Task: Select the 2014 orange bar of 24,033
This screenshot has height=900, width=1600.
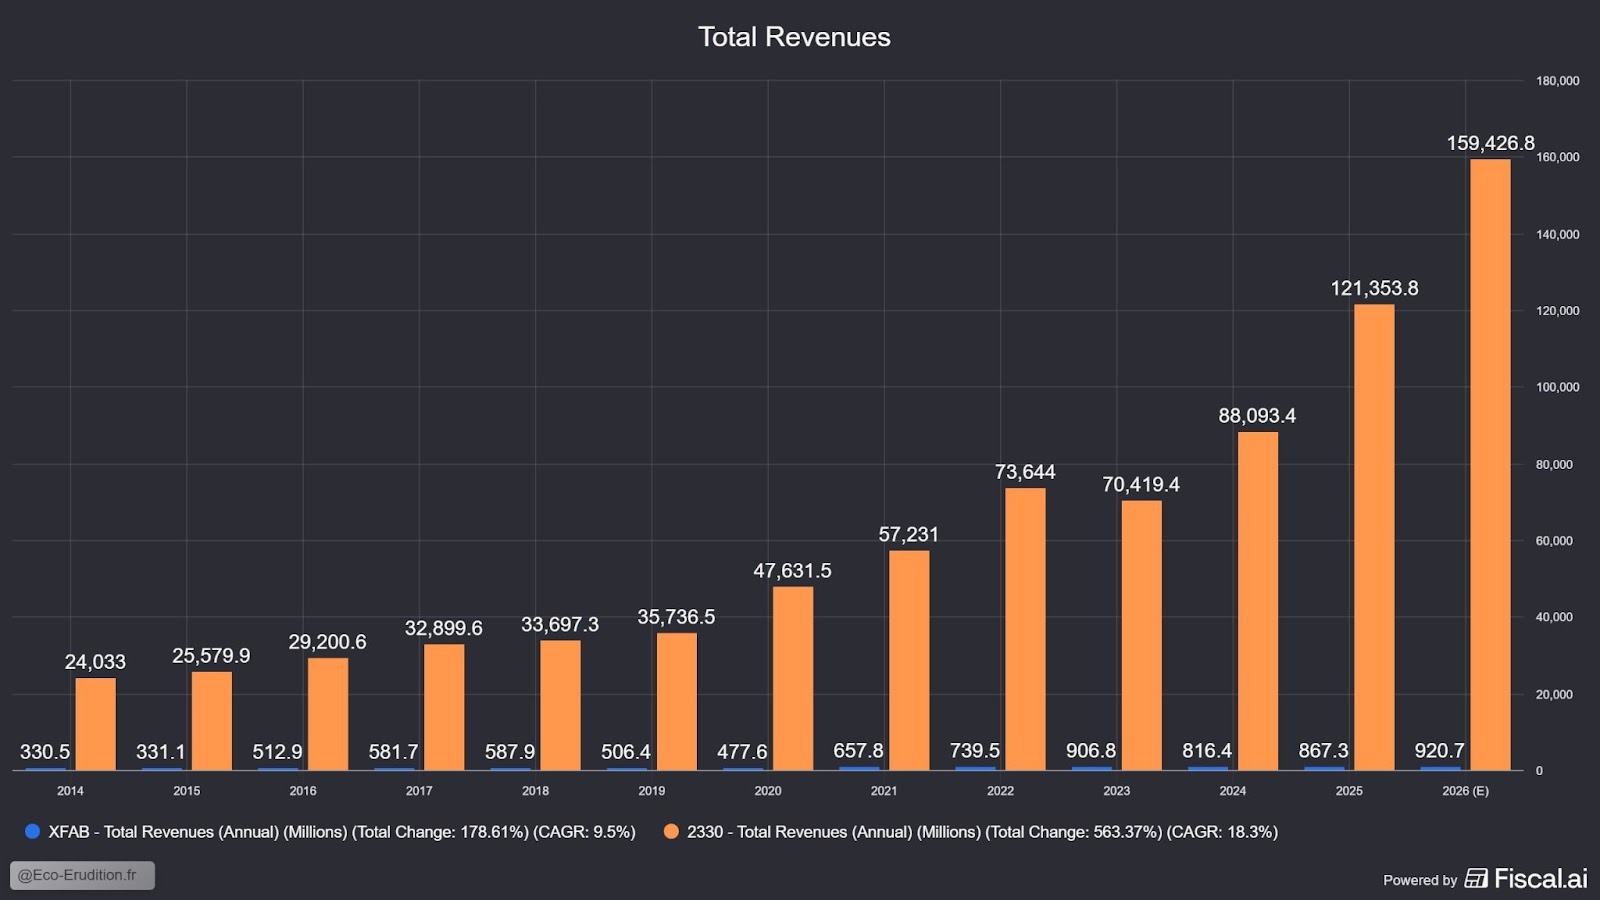Action: pyautogui.click(x=95, y=724)
